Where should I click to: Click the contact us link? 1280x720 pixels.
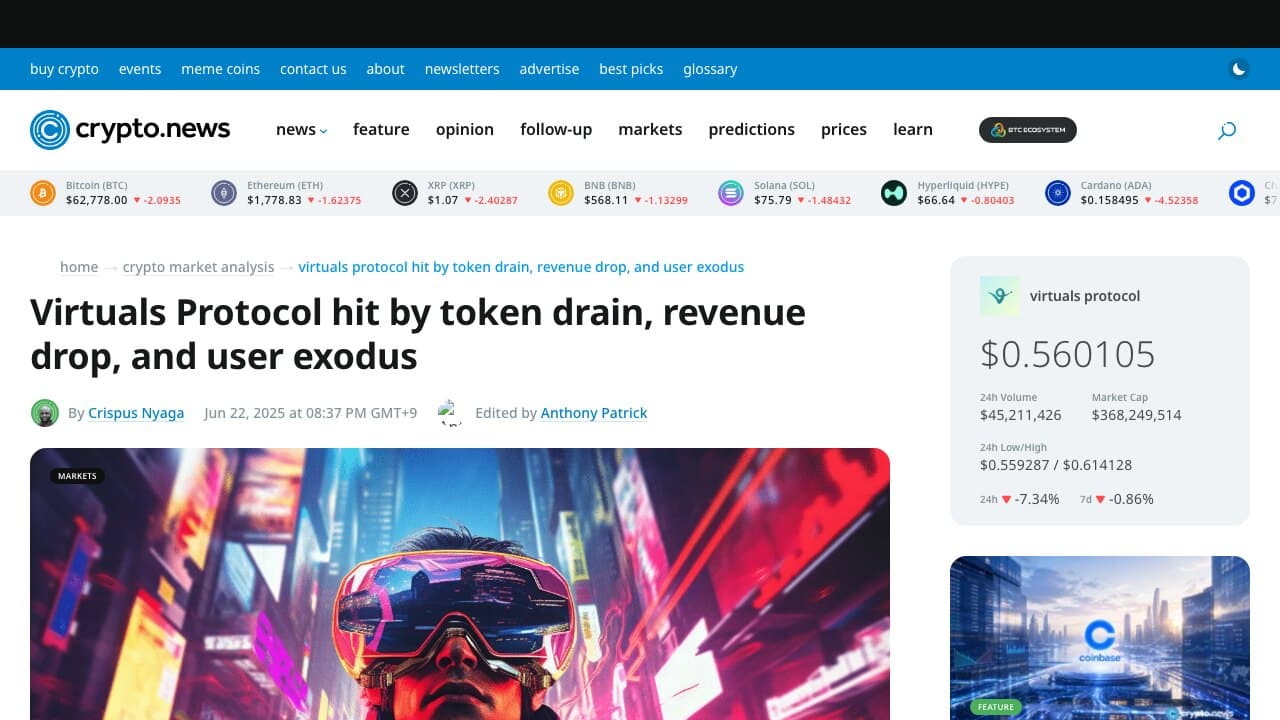click(313, 69)
